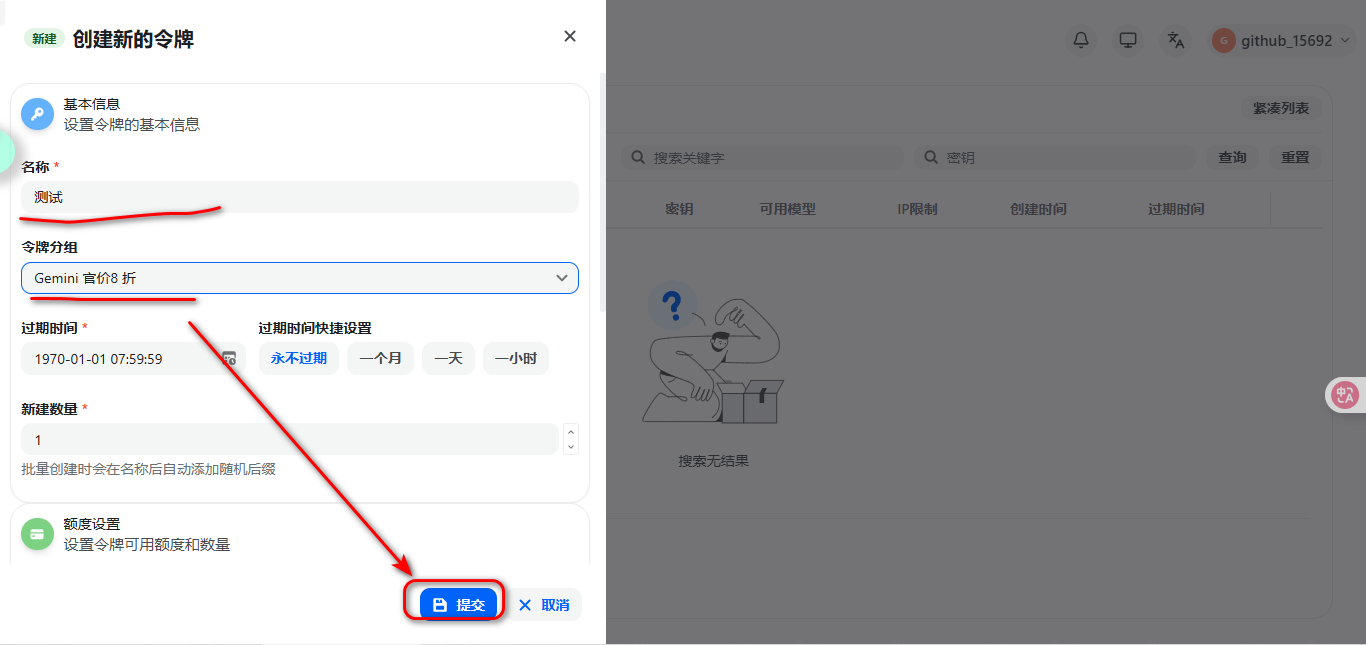Increase 新建数量 with the stepper arrow
This screenshot has width=1366, height=645.
571,432
